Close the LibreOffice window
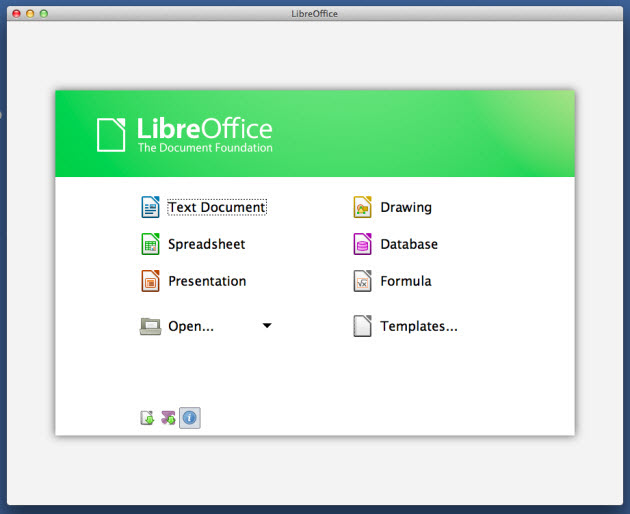 tap(16, 14)
